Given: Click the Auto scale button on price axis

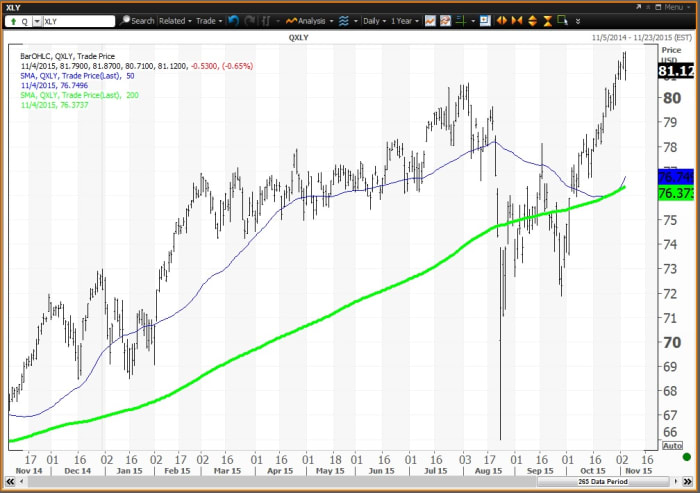Looking at the screenshot, I should [x=672, y=446].
